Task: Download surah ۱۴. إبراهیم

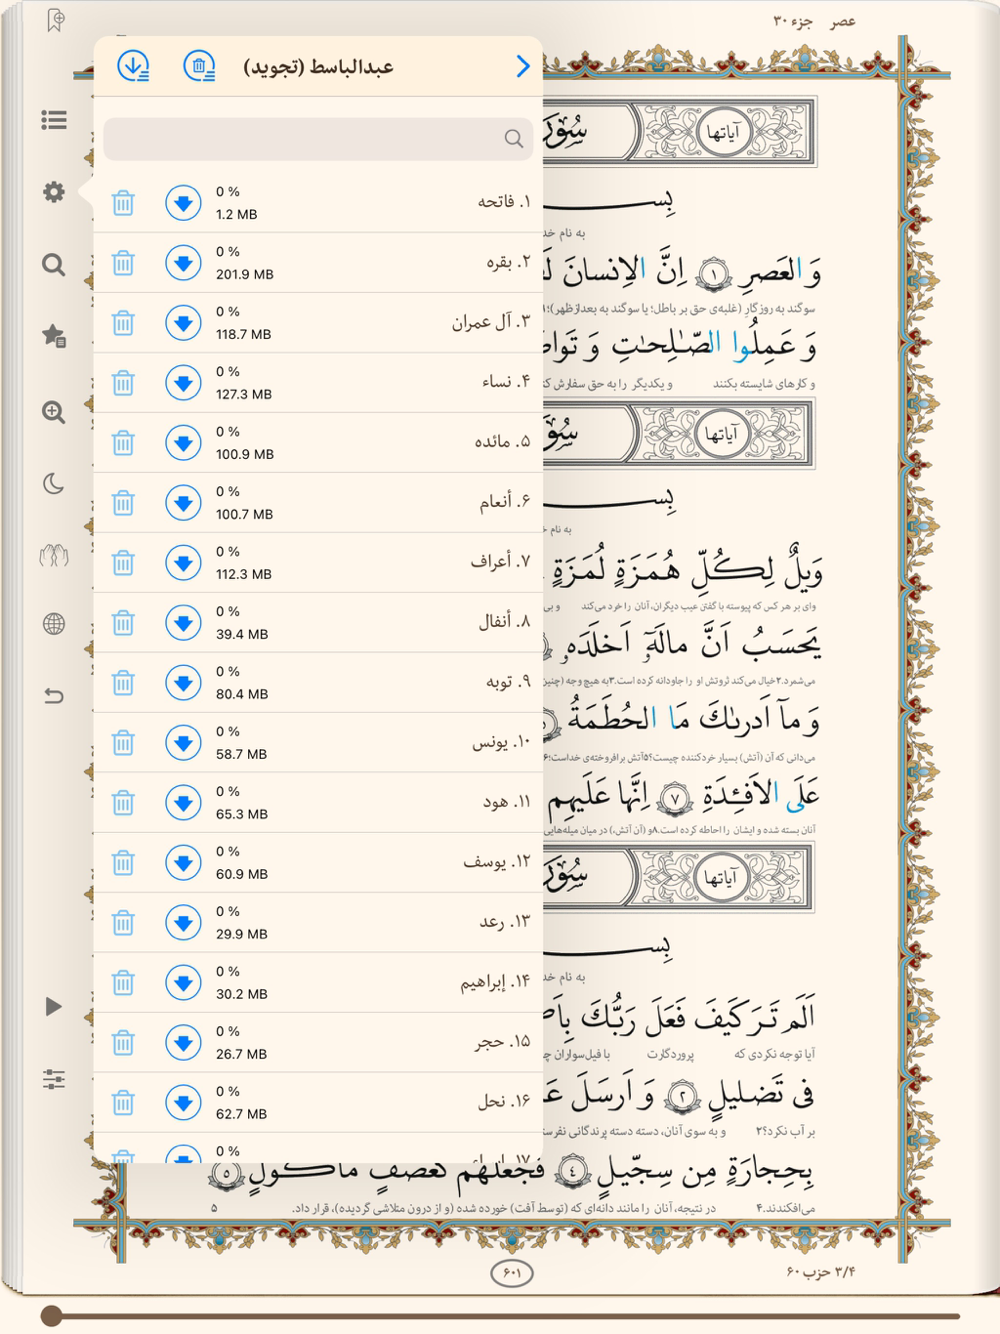Action: point(183,983)
